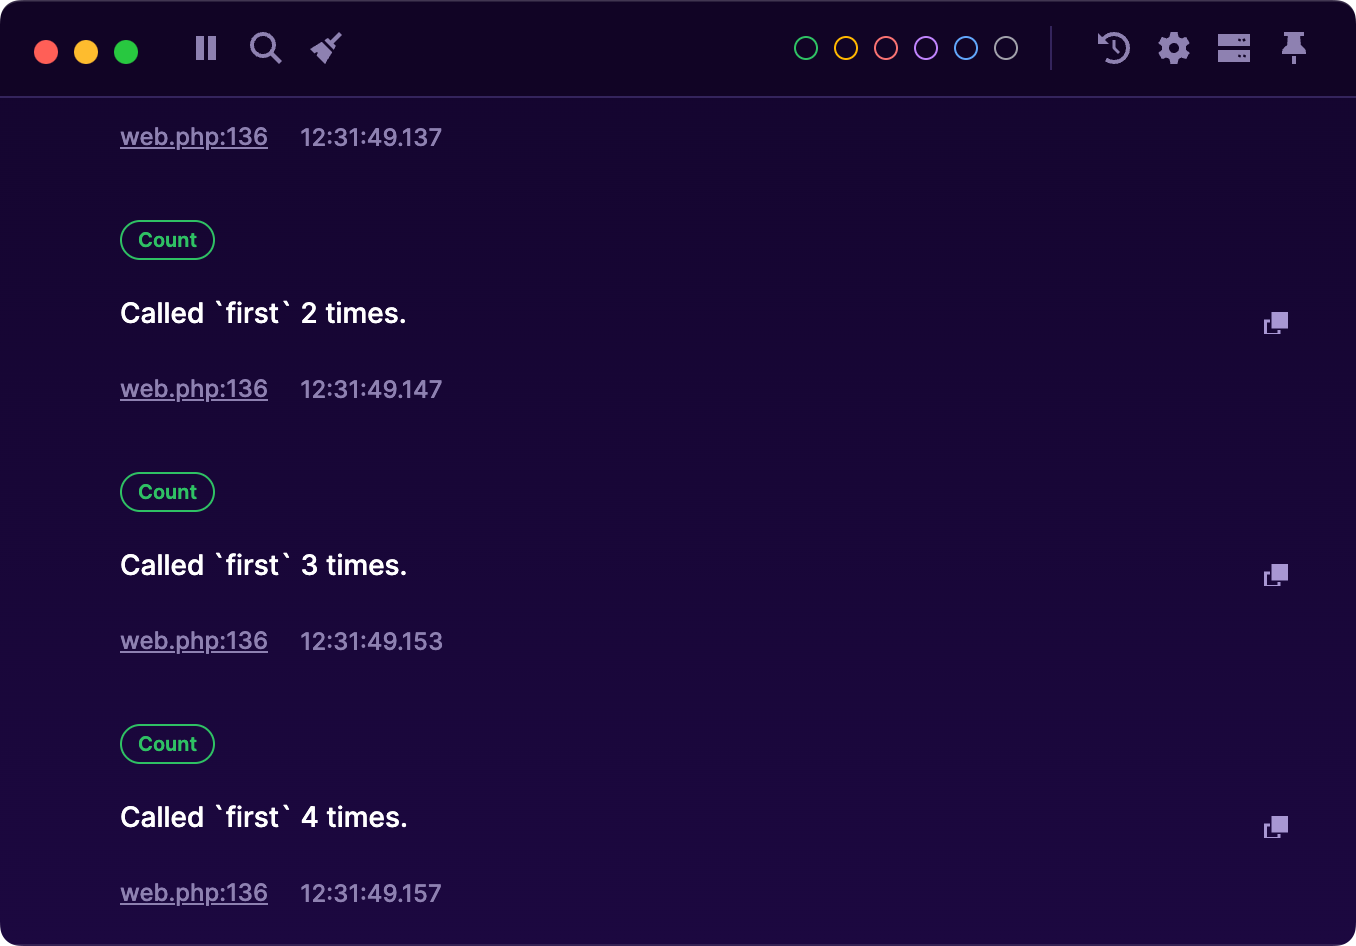Open the history panel

coord(1113,48)
